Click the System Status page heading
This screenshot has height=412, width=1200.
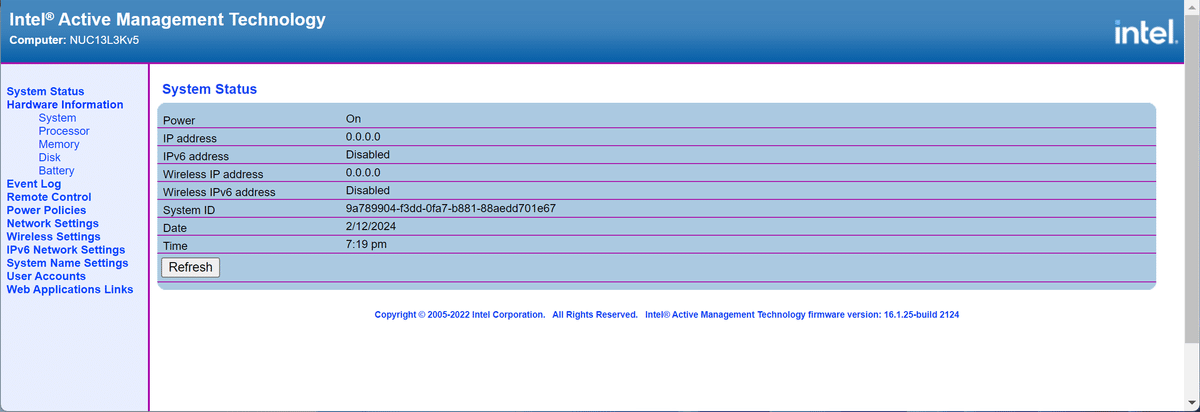point(209,89)
